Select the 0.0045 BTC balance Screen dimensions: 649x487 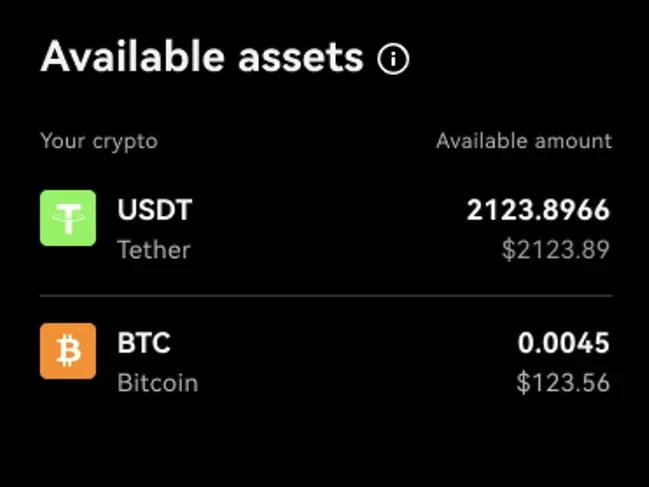click(563, 343)
